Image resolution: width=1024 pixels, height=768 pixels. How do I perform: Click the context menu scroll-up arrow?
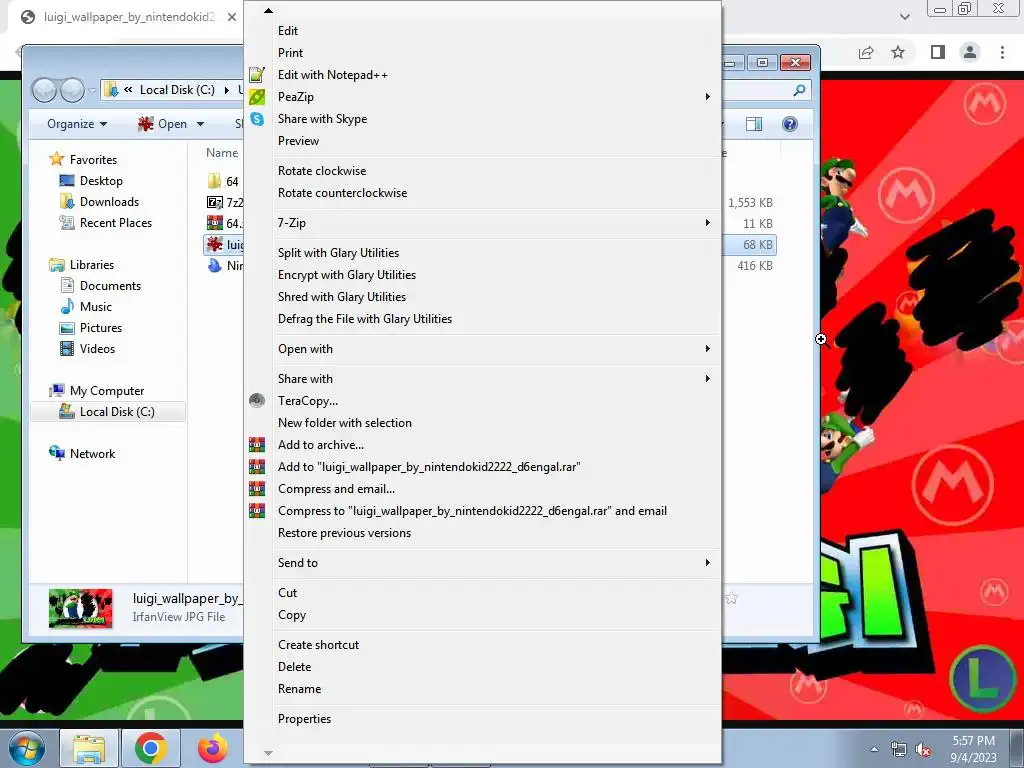tap(268, 10)
